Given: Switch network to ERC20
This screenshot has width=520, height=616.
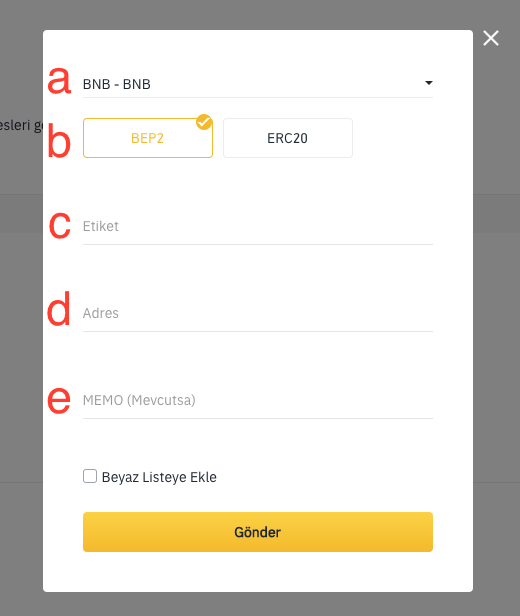Looking at the screenshot, I should [x=288, y=138].
